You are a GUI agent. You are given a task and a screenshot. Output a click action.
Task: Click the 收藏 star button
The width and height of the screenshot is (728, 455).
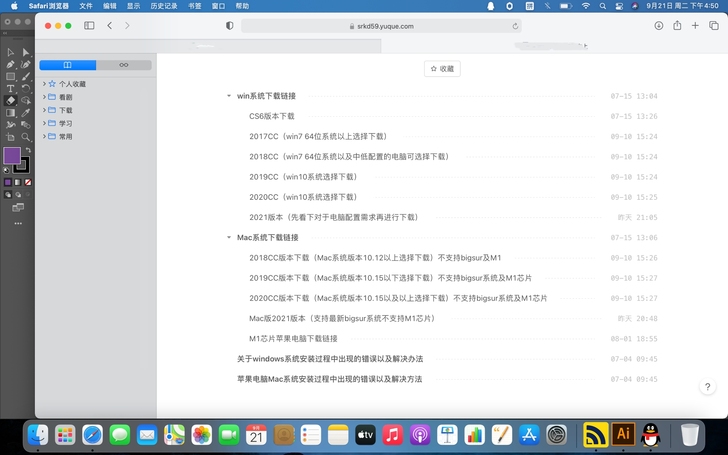point(442,69)
